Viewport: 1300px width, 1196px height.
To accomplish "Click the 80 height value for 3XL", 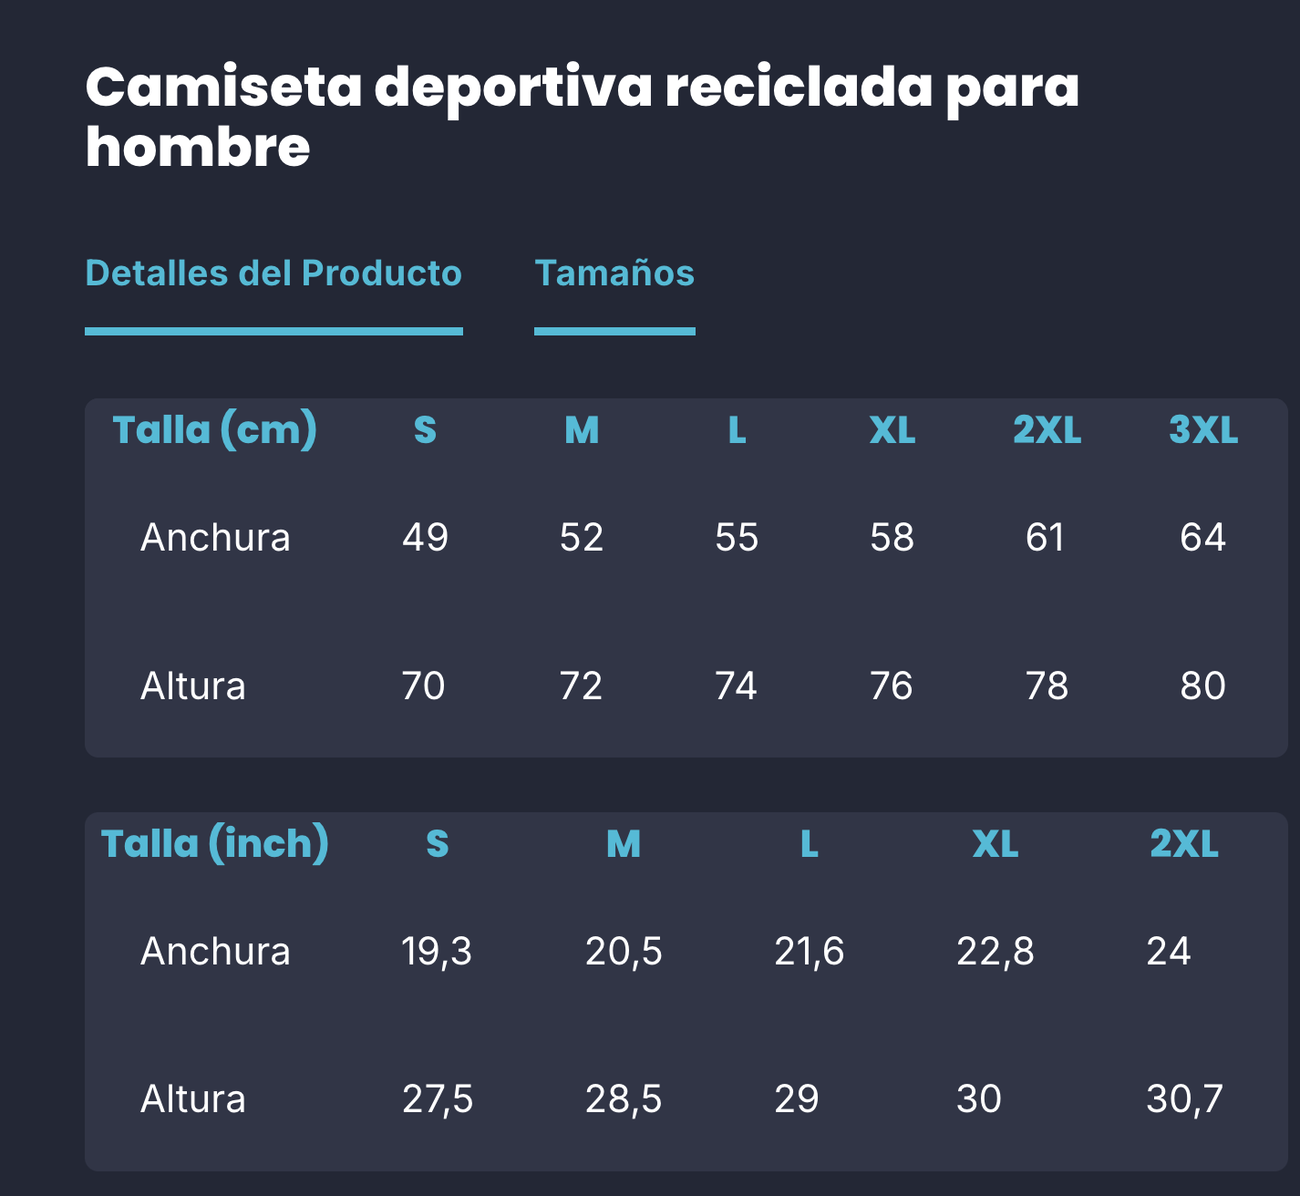I will 1202,686.
